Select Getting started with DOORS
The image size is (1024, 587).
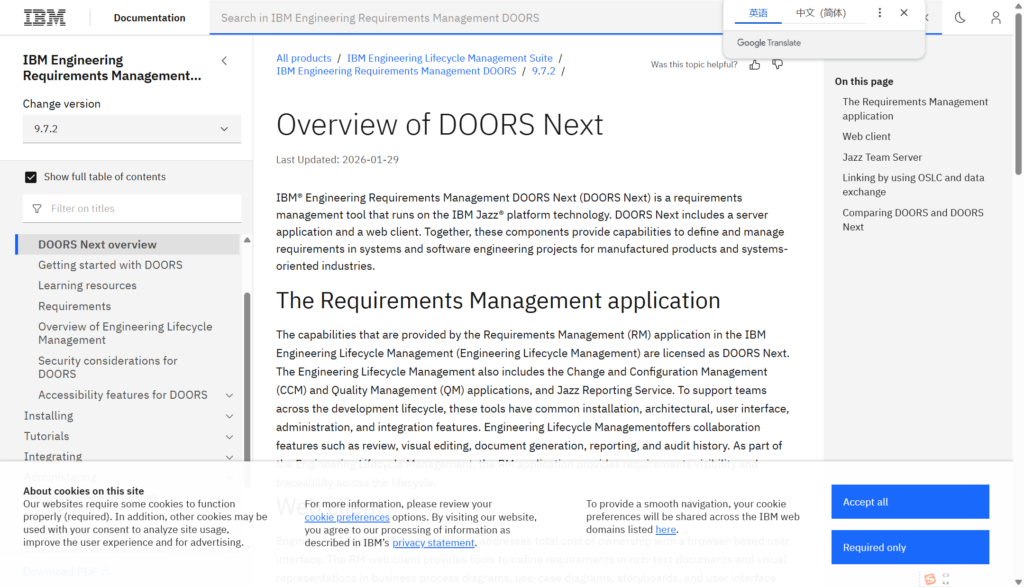[110, 265]
